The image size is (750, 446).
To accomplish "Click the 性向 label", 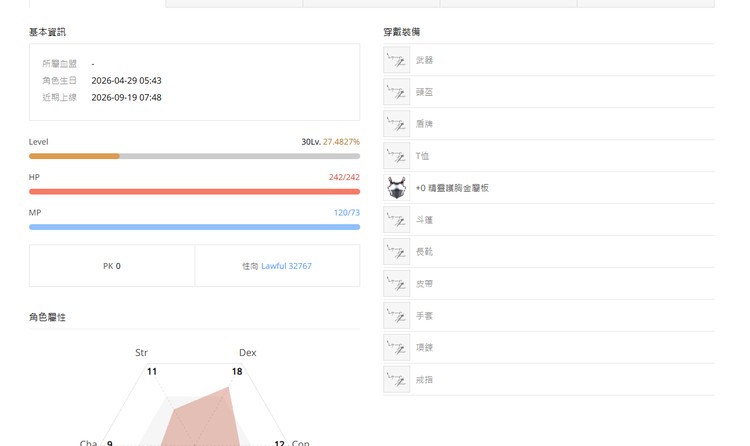I will pos(250,266).
